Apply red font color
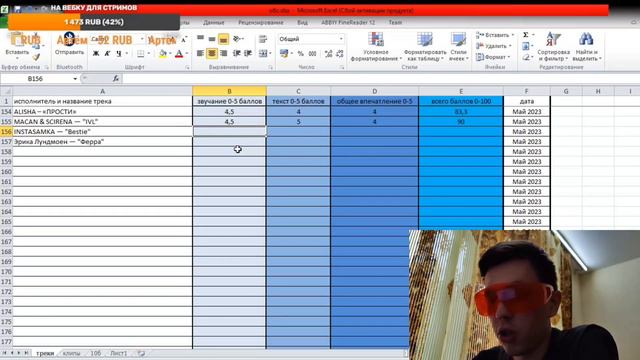This screenshot has width=640, height=360. [x=179, y=53]
